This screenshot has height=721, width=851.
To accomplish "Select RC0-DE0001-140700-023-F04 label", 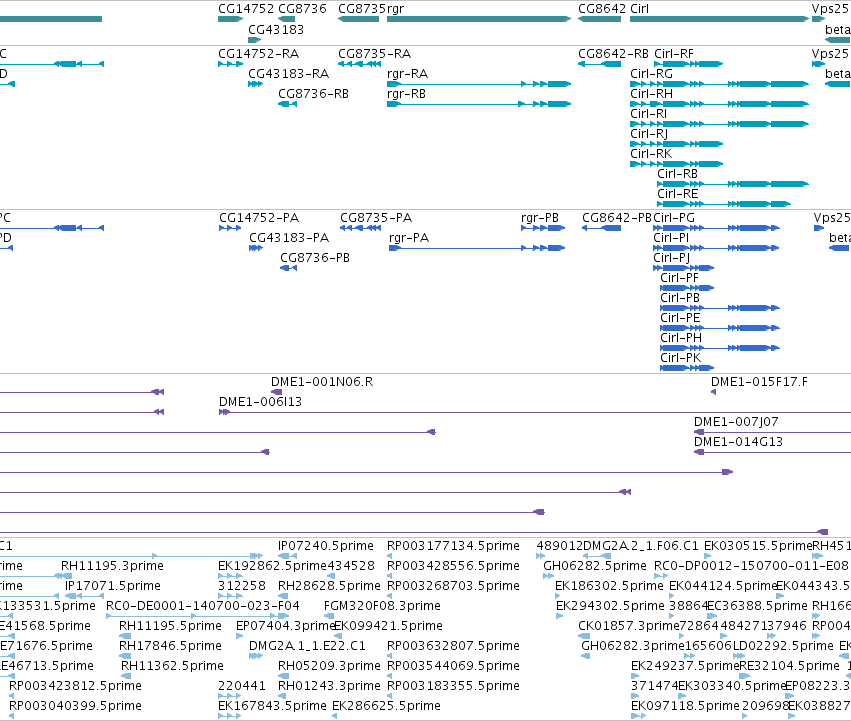I will [202, 606].
